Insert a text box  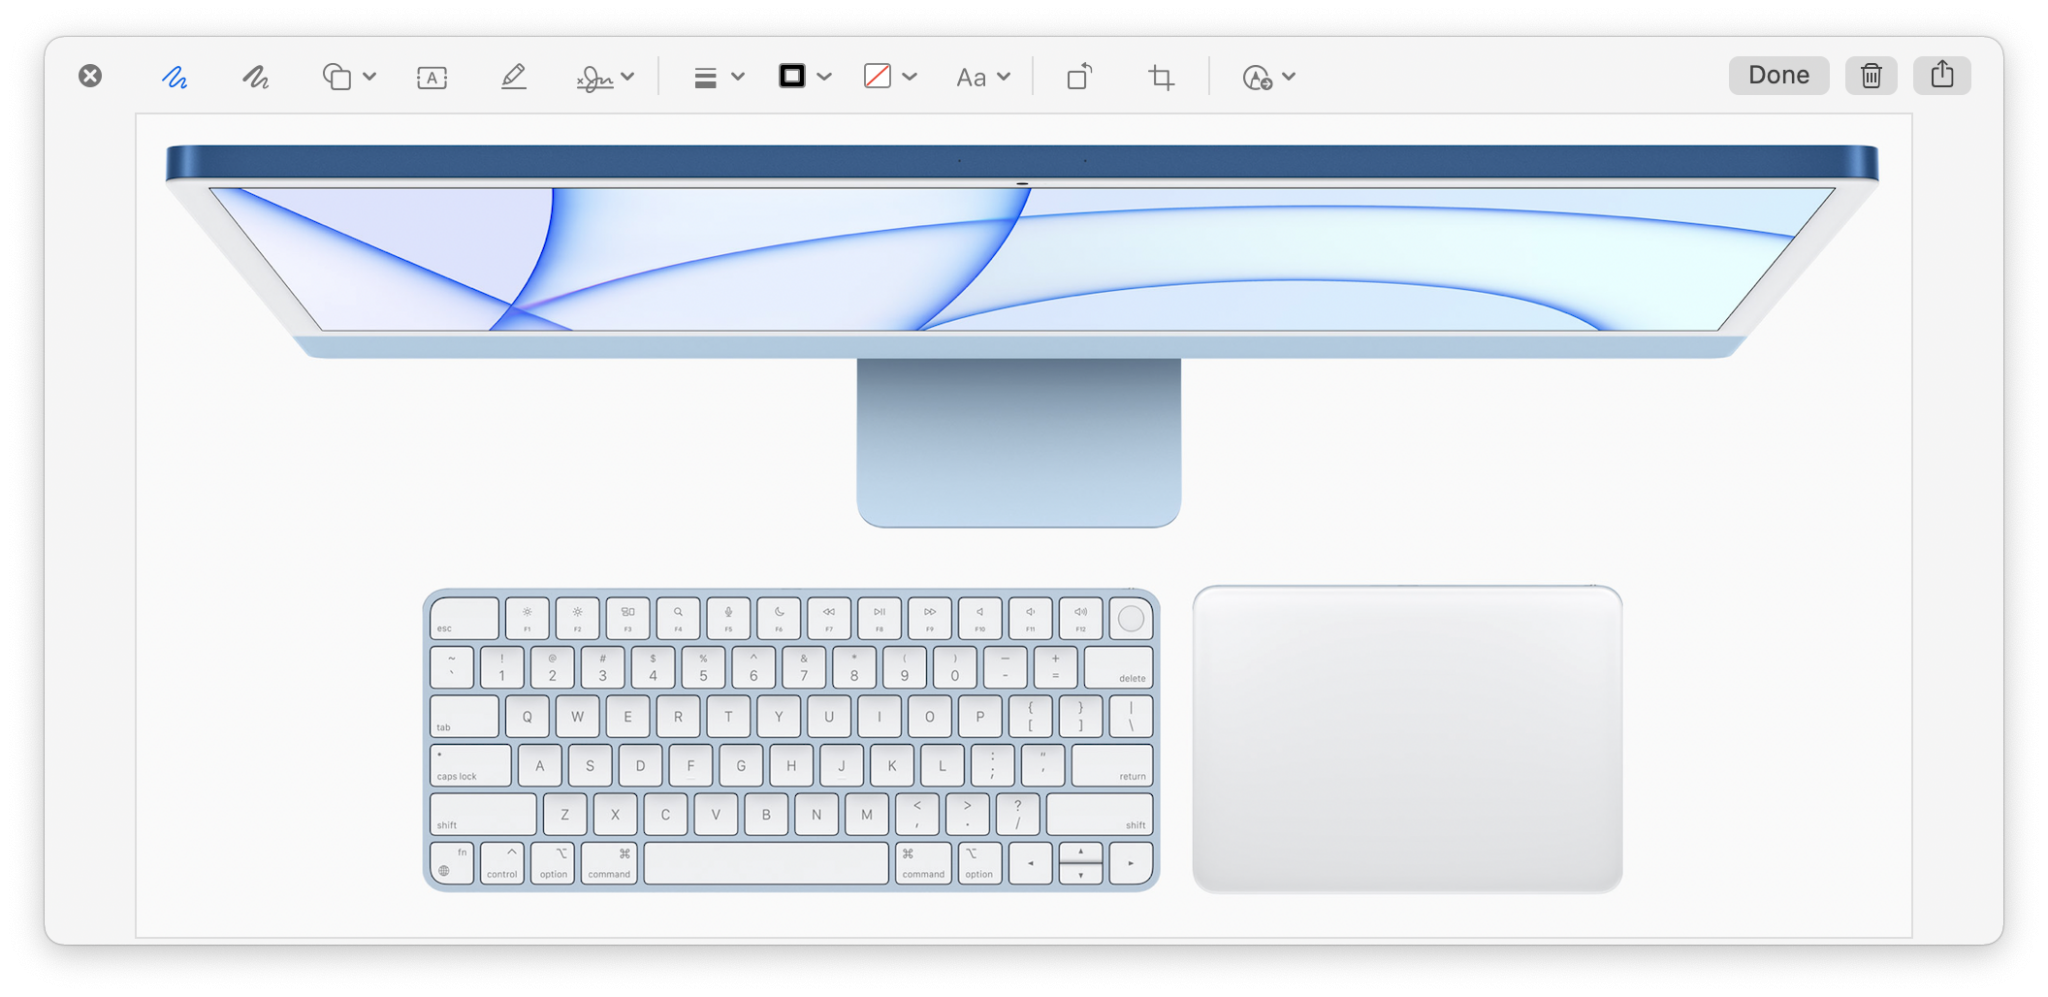click(x=430, y=77)
